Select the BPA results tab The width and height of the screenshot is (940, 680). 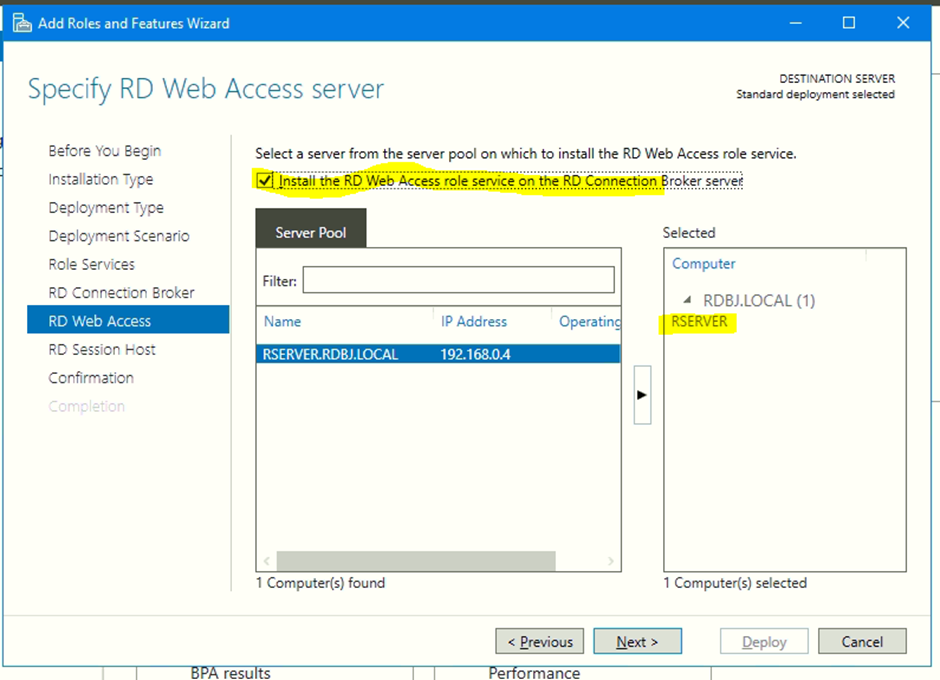coord(229,673)
